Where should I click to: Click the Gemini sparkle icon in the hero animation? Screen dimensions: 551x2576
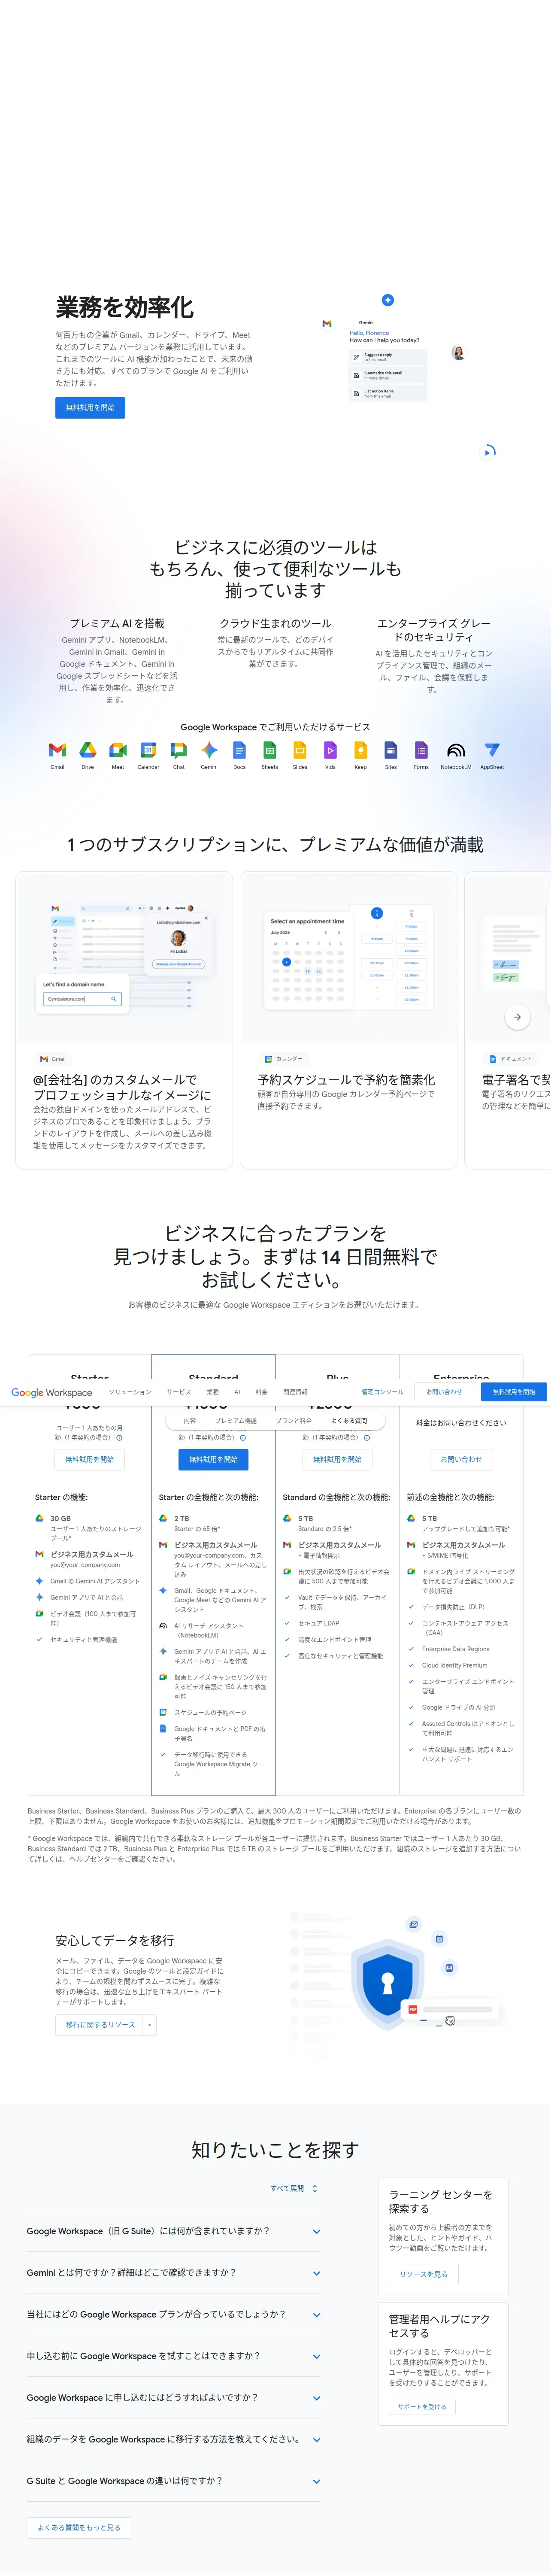[x=388, y=300]
